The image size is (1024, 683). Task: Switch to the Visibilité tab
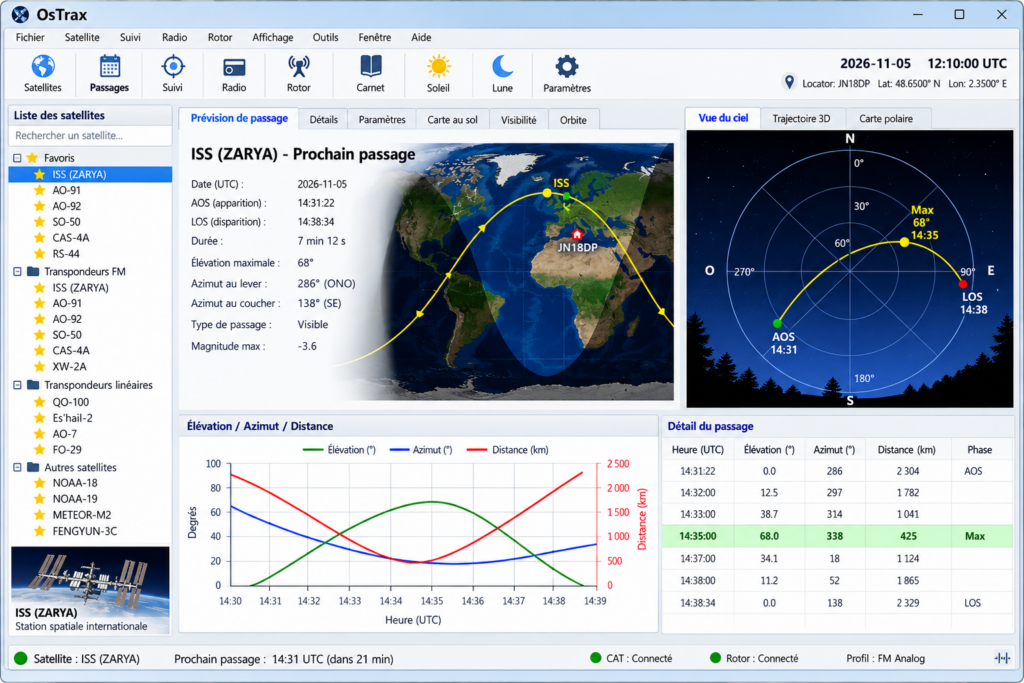click(519, 119)
